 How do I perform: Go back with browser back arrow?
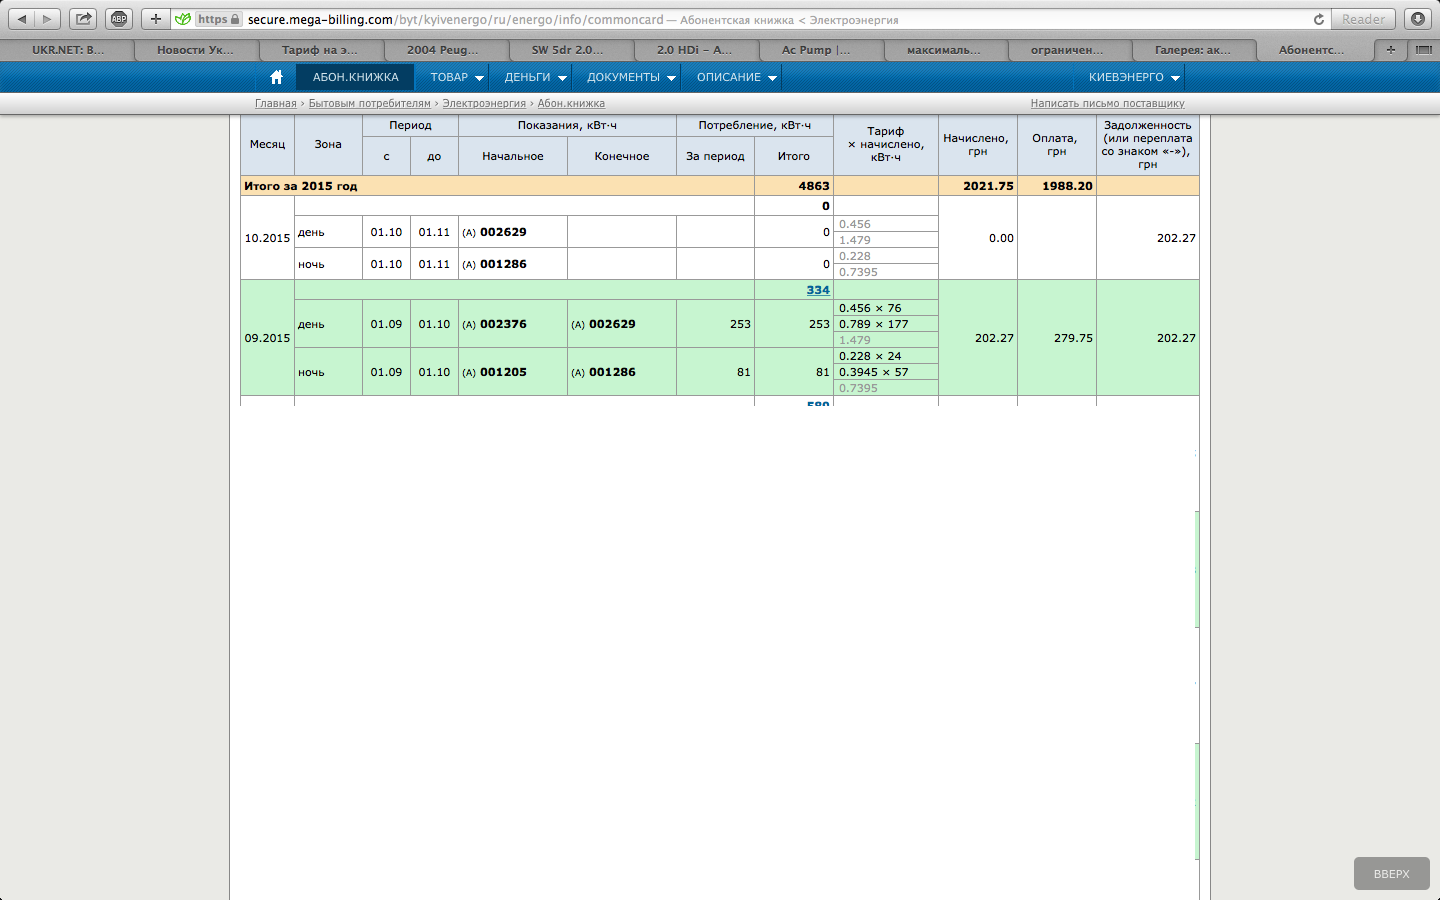coord(21,19)
